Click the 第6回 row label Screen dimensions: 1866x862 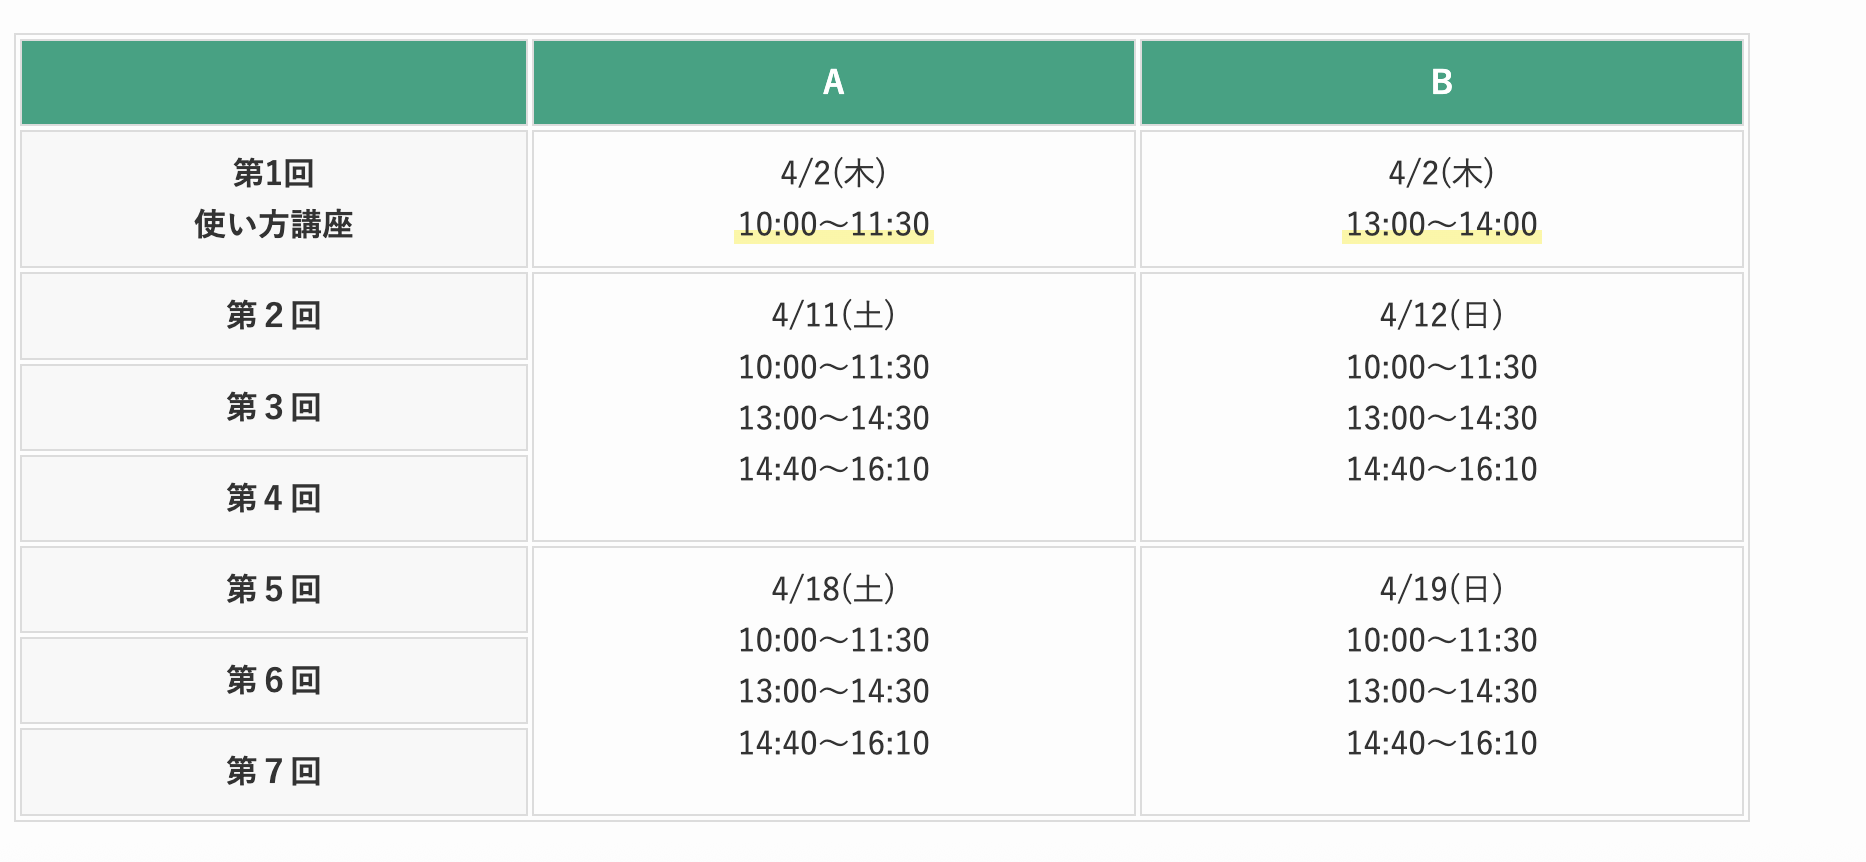[x=273, y=680]
